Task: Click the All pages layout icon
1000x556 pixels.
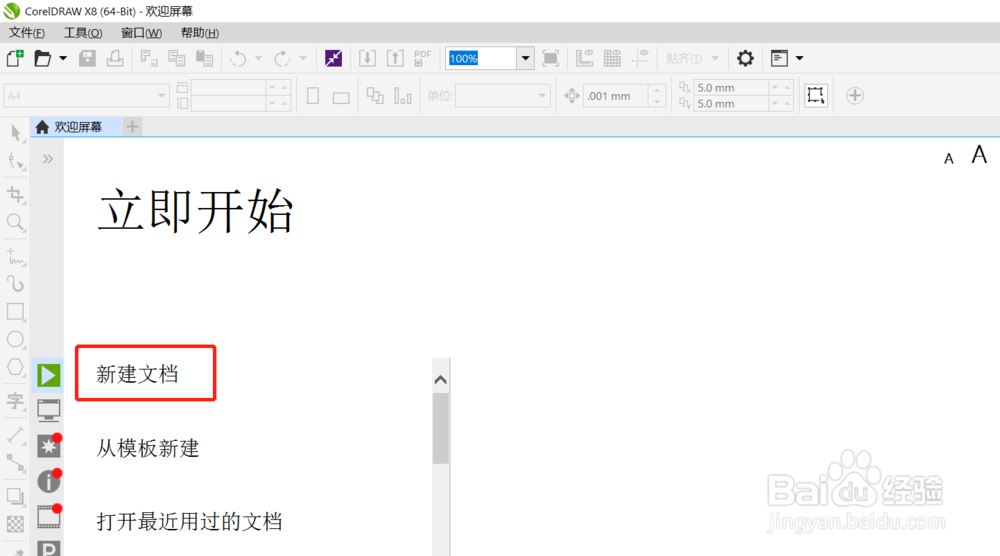Action: point(375,96)
